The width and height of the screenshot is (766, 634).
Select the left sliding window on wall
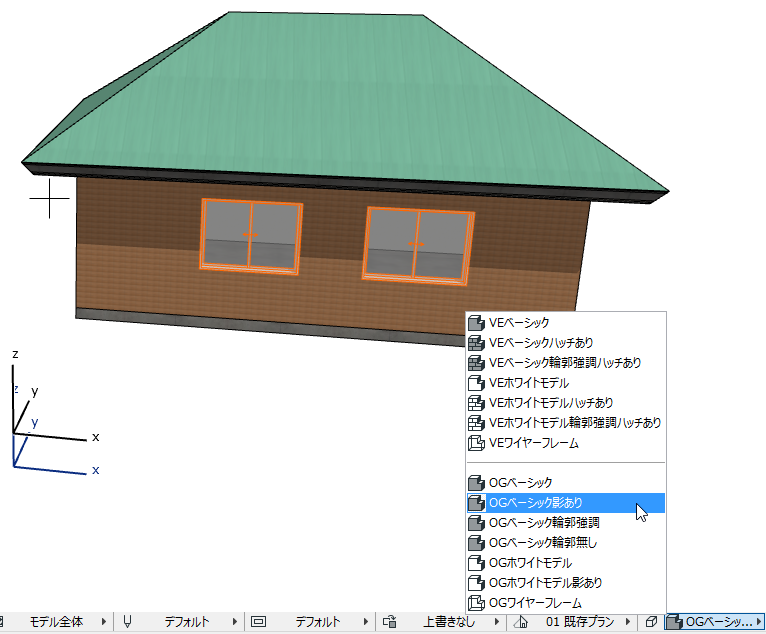(x=251, y=235)
